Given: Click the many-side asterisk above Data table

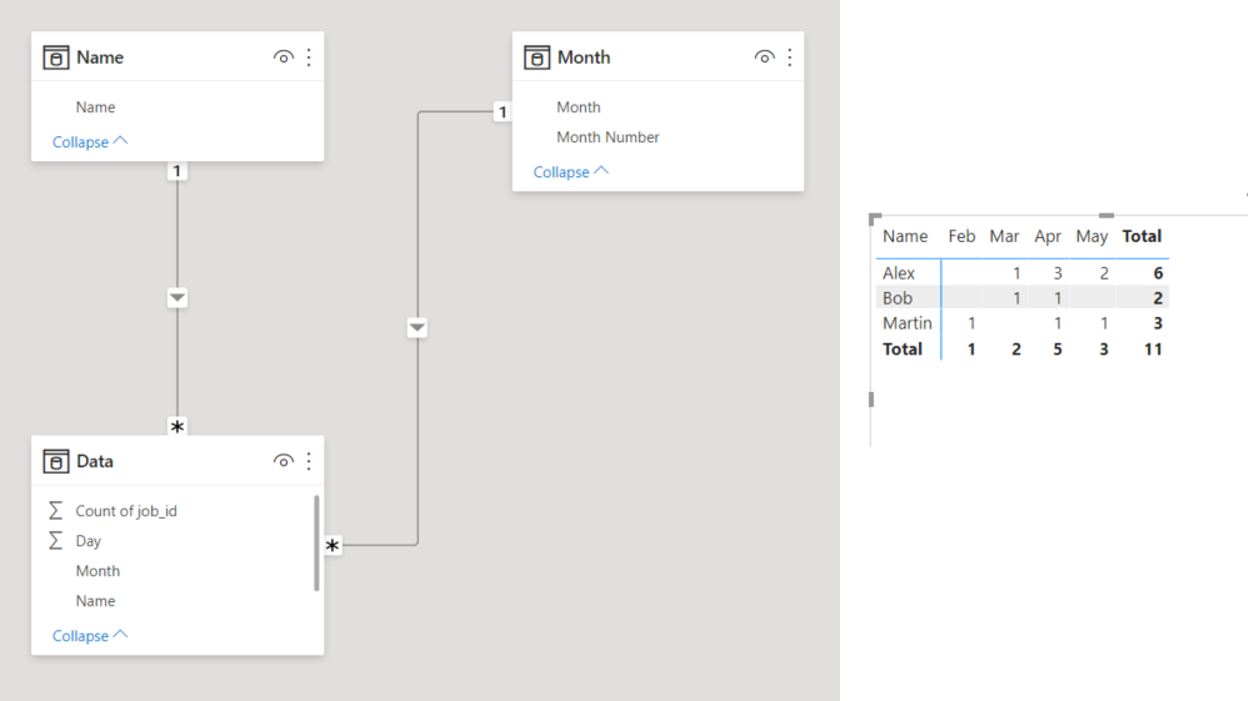Looking at the screenshot, I should point(177,427).
